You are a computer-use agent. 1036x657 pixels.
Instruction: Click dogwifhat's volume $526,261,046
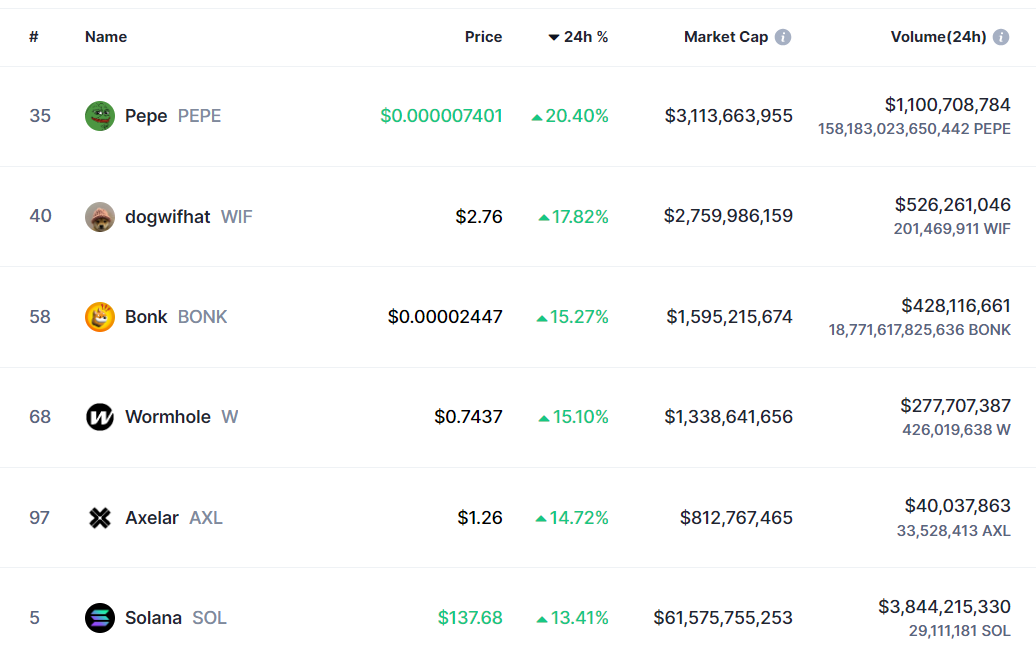[x=952, y=205]
